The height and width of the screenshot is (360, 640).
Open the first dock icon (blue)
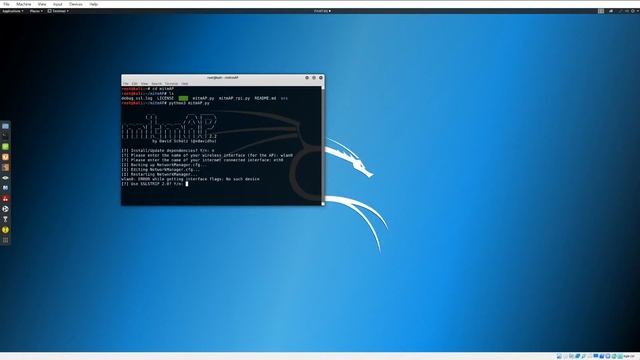click(x=5, y=126)
